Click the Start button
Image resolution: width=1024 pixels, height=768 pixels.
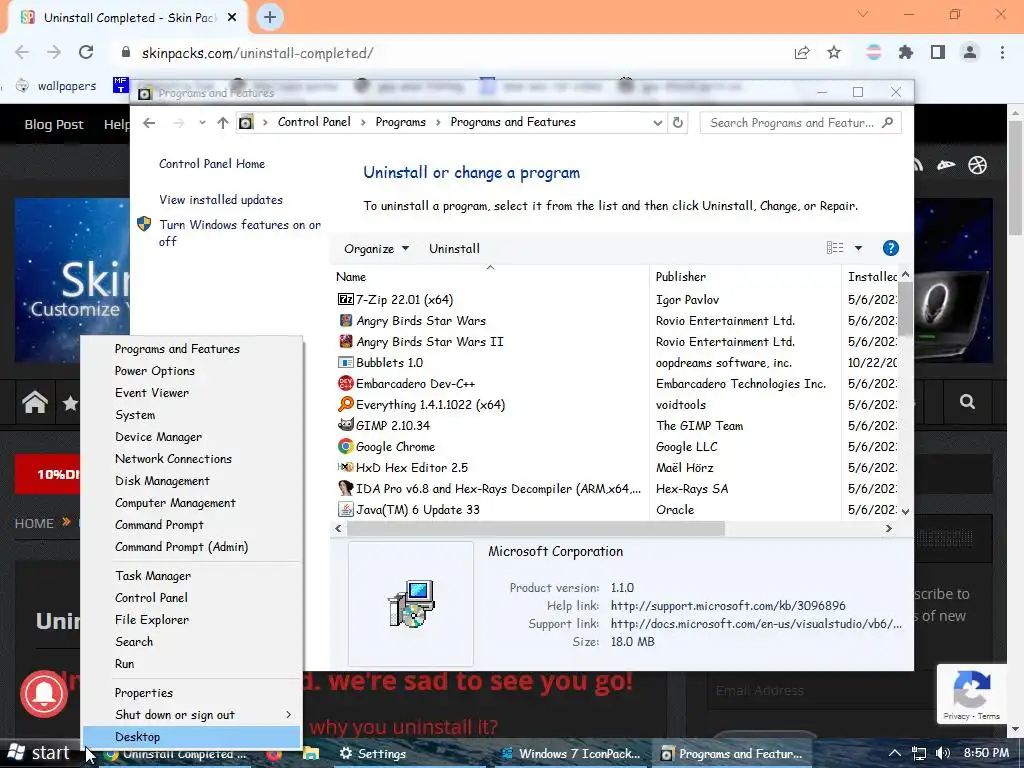pyautogui.click(x=39, y=753)
